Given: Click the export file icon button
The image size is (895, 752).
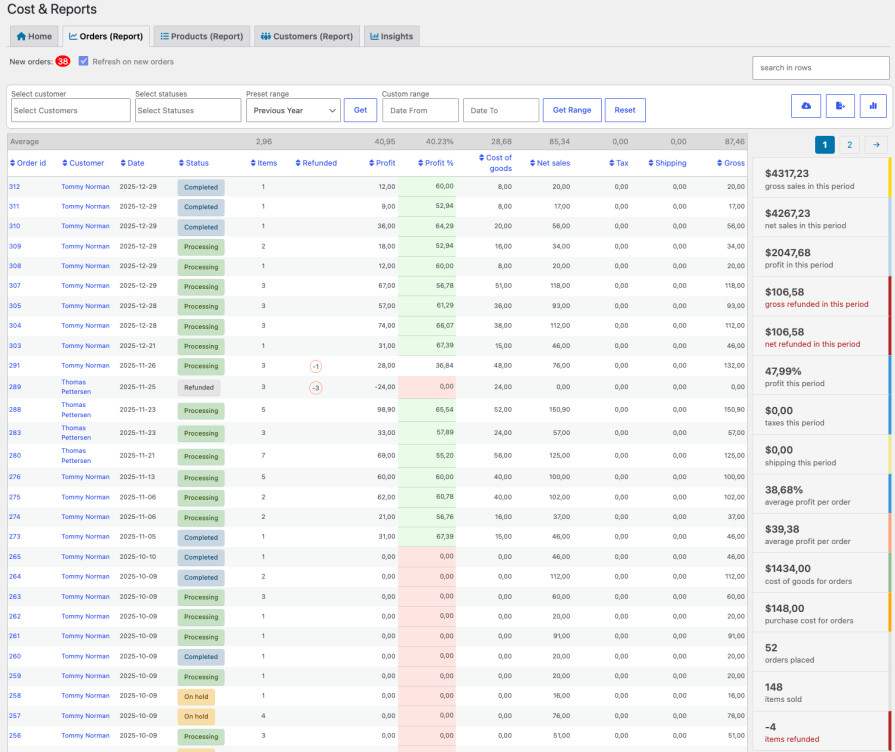Looking at the screenshot, I should [x=840, y=106].
